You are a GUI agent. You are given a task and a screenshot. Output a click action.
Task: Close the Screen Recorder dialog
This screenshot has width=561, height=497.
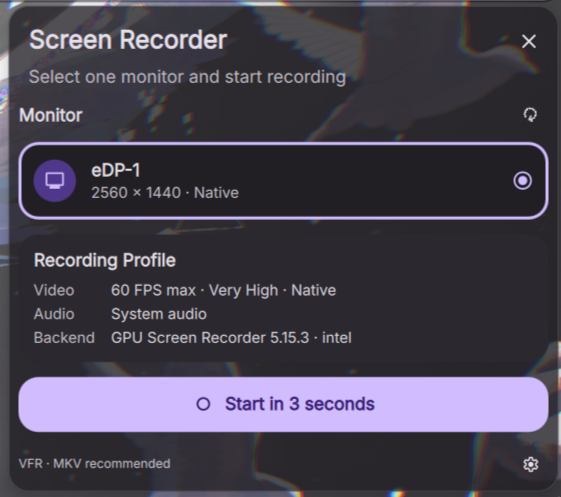[x=529, y=42]
